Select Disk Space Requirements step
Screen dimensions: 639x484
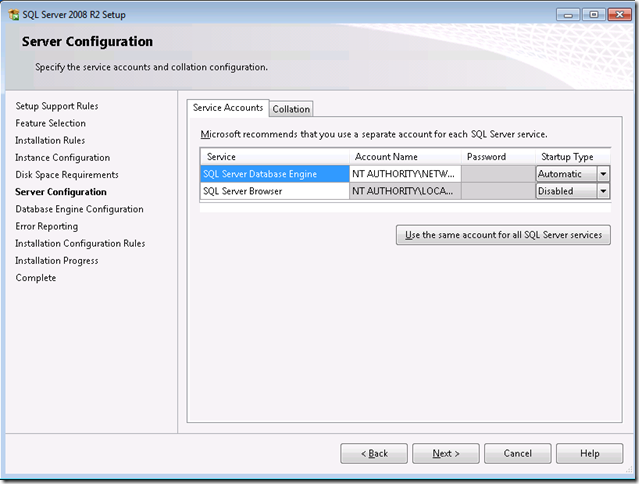(67, 175)
